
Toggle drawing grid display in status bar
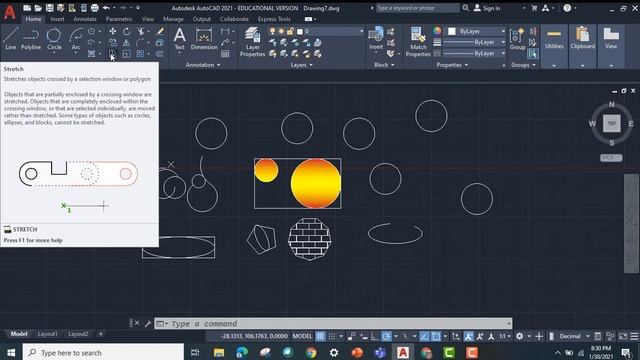(320, 336)
